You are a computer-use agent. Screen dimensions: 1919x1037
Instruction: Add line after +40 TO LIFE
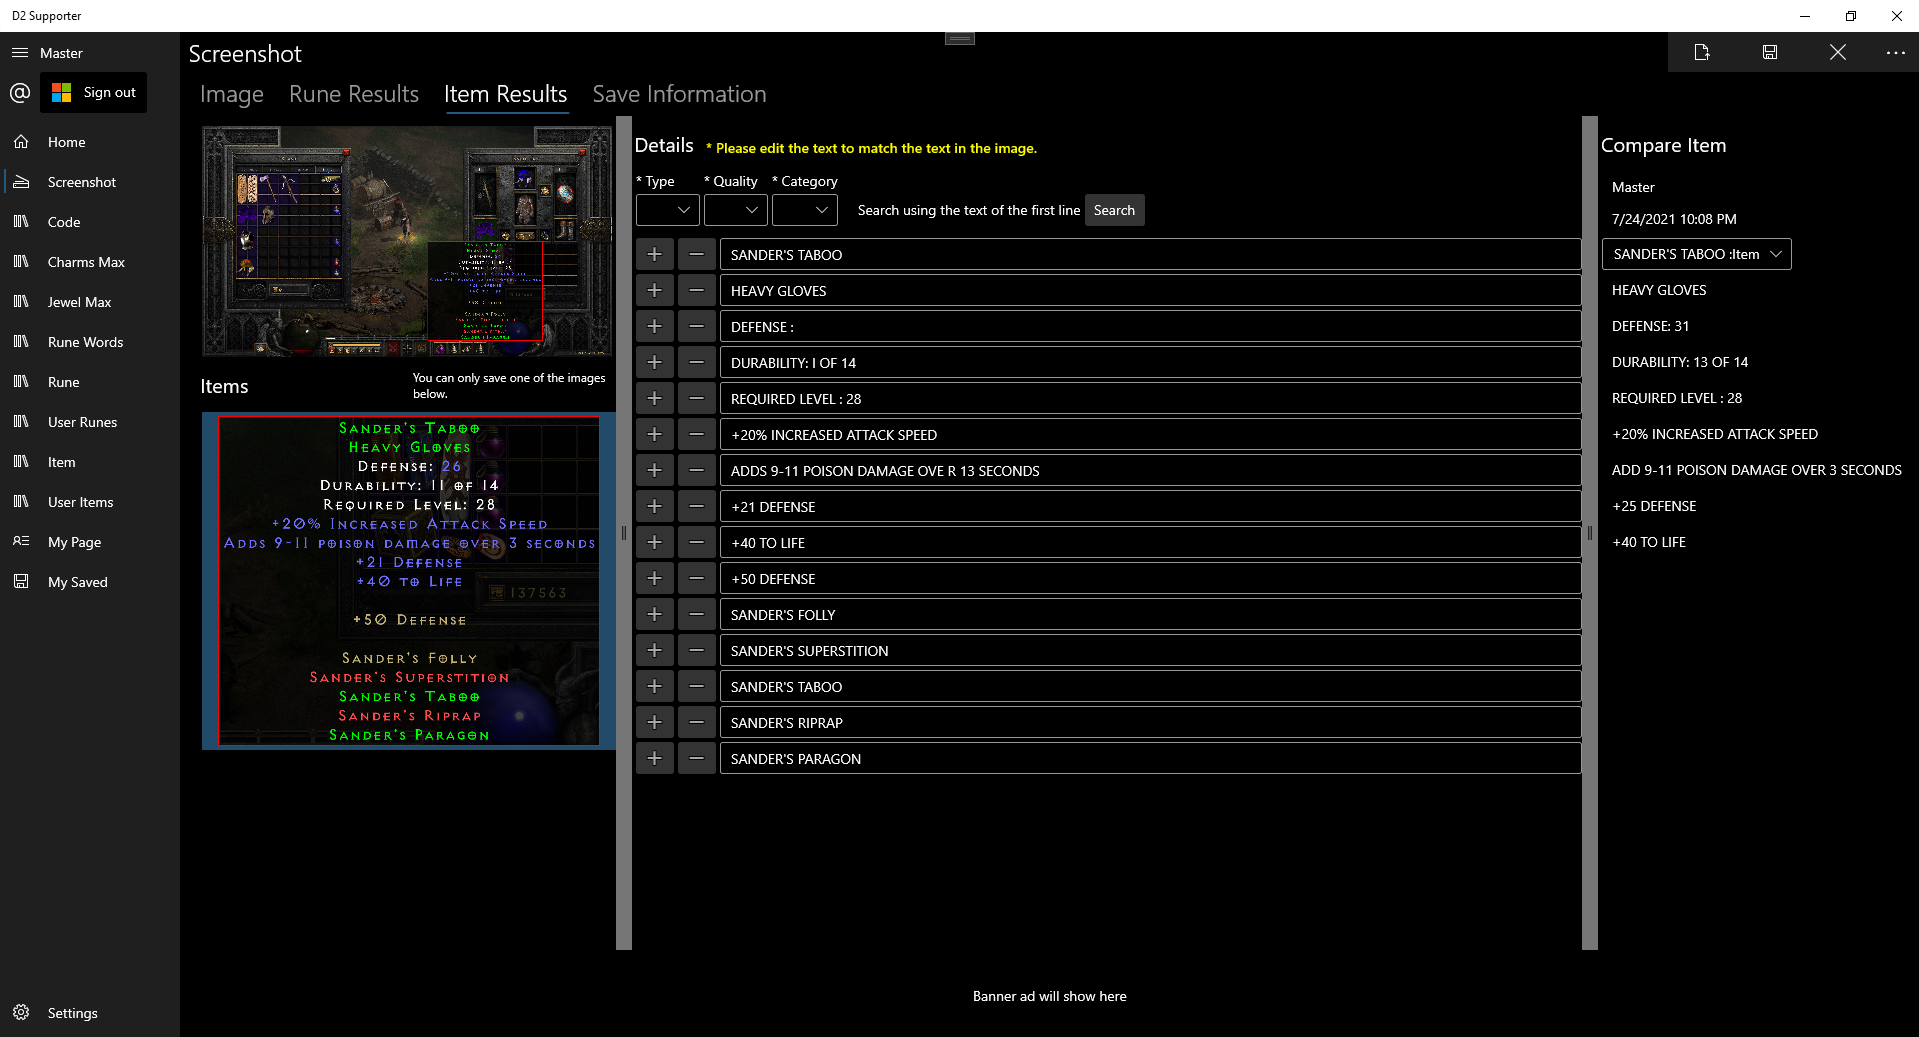tap(655, 543)
